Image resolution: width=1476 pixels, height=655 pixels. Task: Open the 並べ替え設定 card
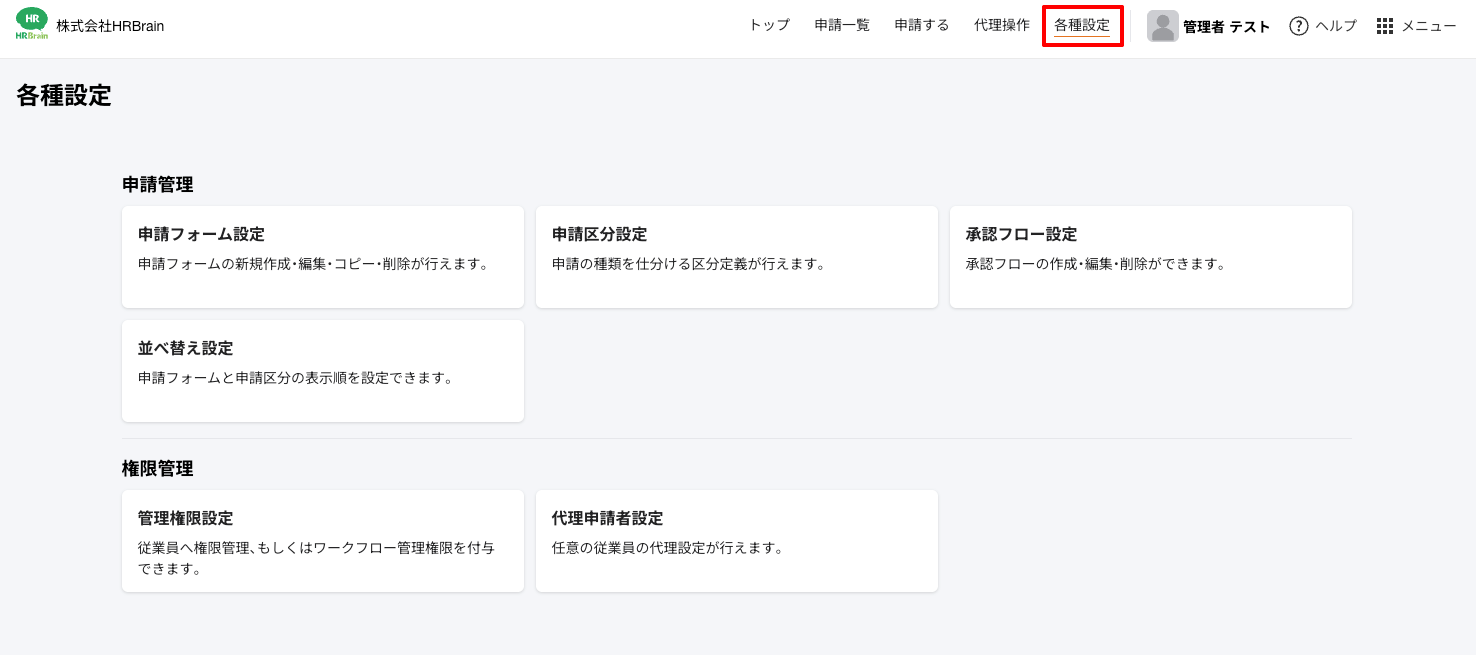(322, 371)
